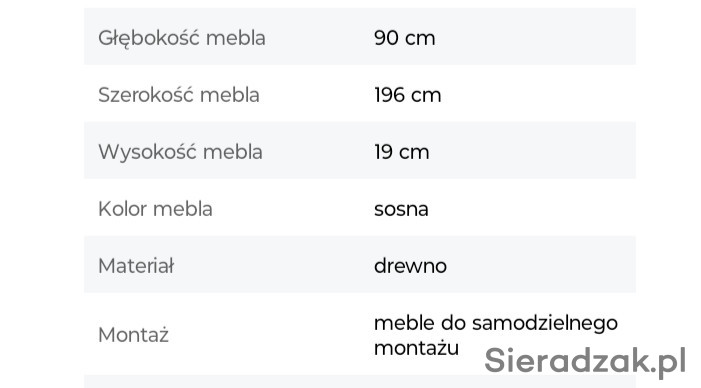Viewport: 701px width, 388px height.
Task: Click the Szerokość mebla table row
Action: tap(360, 93)
